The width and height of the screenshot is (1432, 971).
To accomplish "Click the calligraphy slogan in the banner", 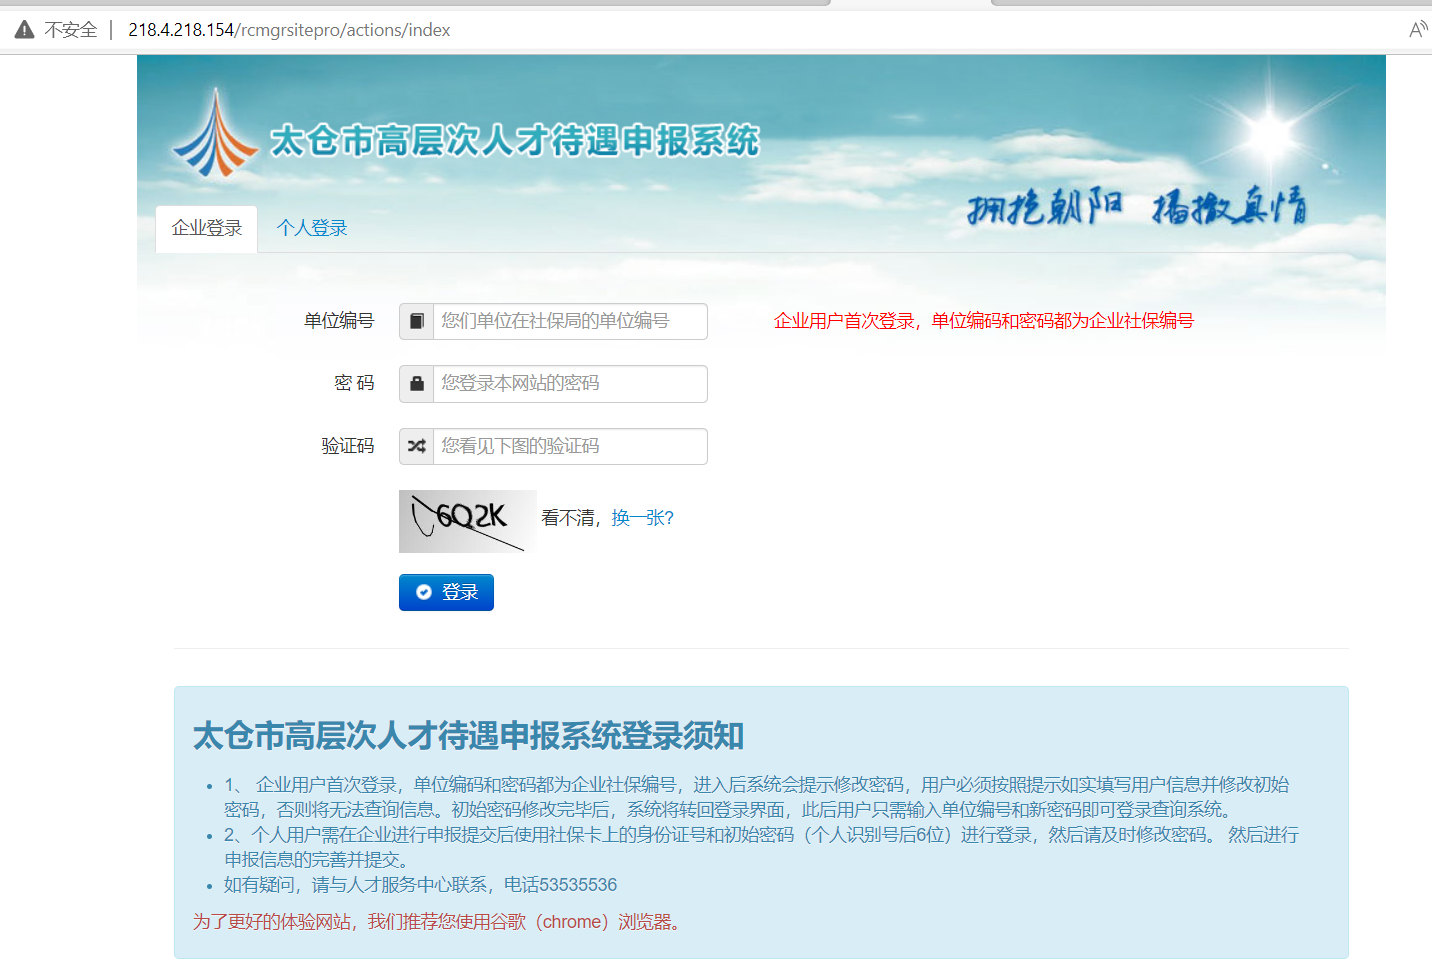I will pyautogui.click(x=1136, y=207).
